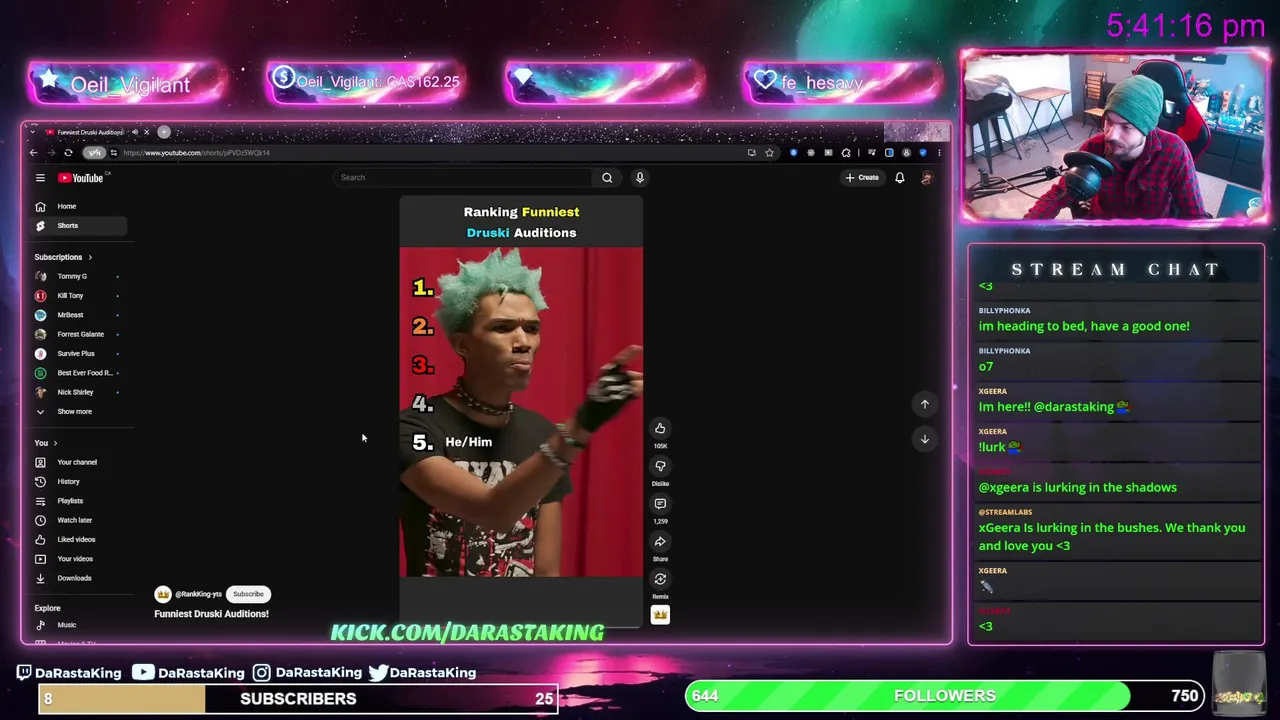The width and height of the screenshot is (1280, 720).
Task: Reload the browser page
Action: coord(68,153)
